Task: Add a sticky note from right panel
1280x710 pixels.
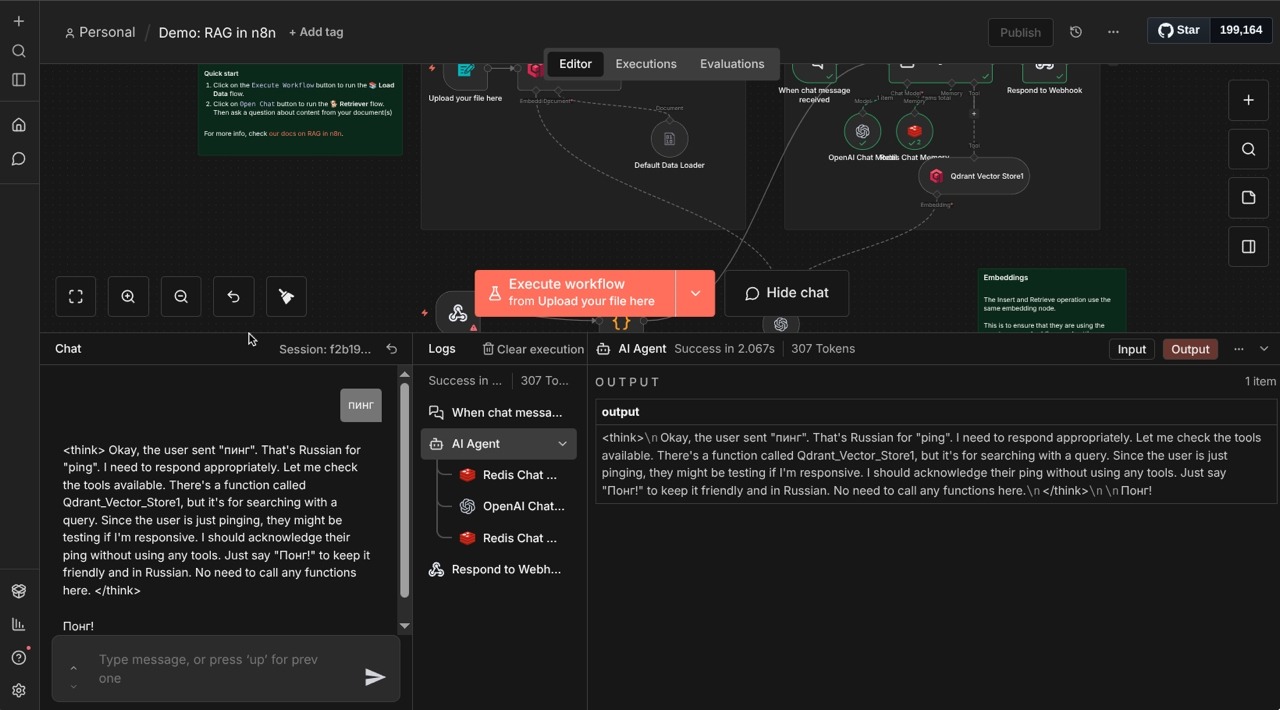Action: point(1248,198)
